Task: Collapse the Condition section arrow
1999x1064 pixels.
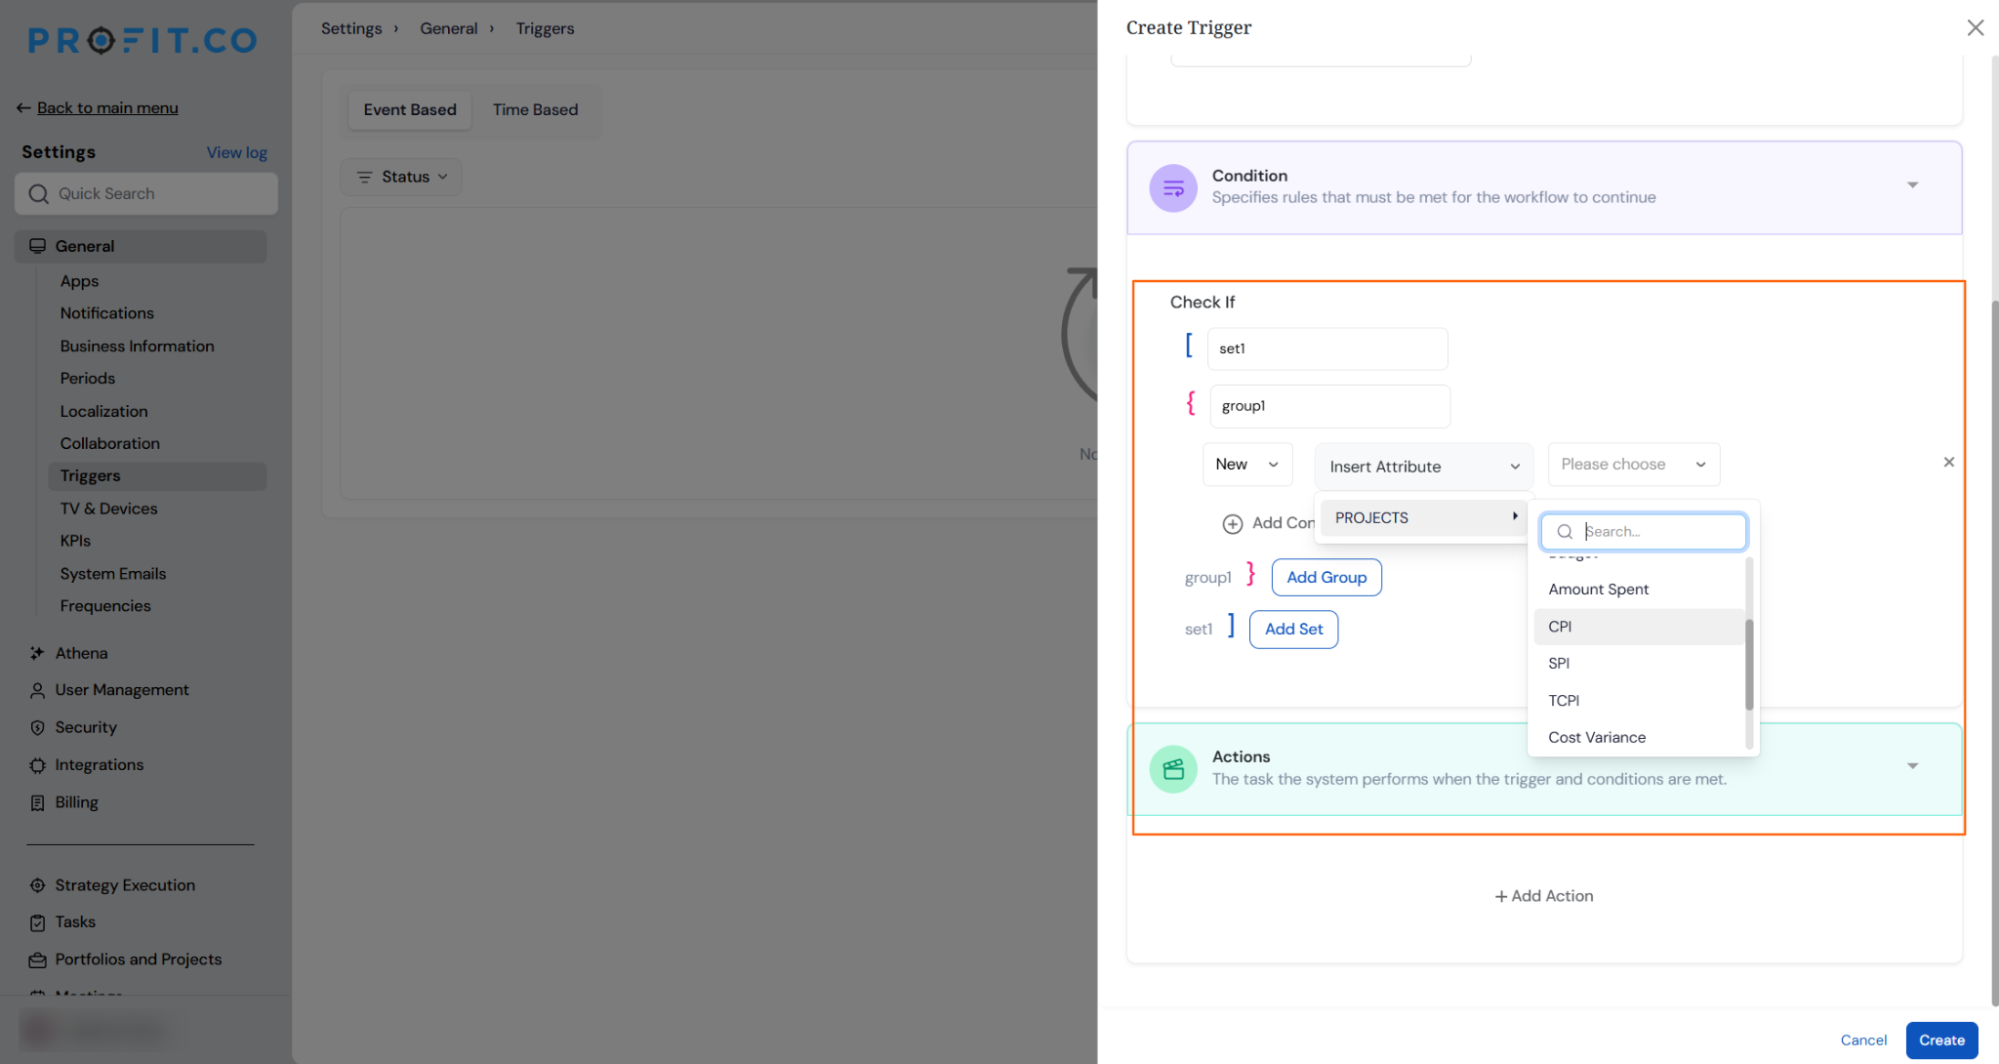Action: 1912,185
